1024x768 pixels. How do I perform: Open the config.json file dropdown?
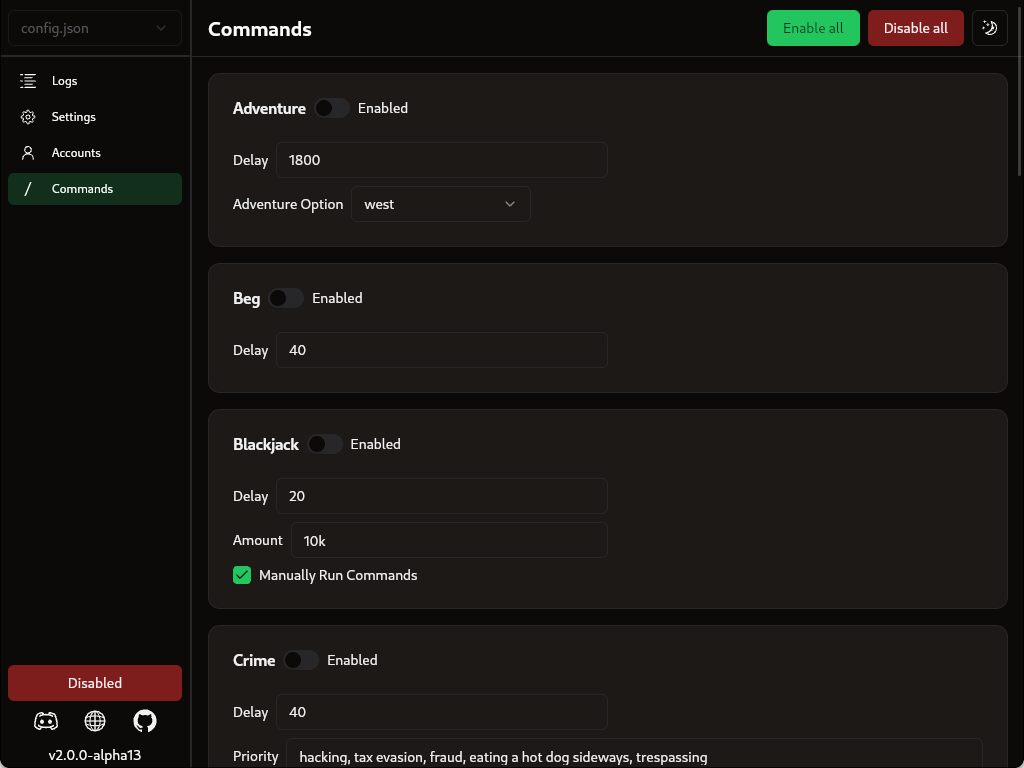coord(95,28)
